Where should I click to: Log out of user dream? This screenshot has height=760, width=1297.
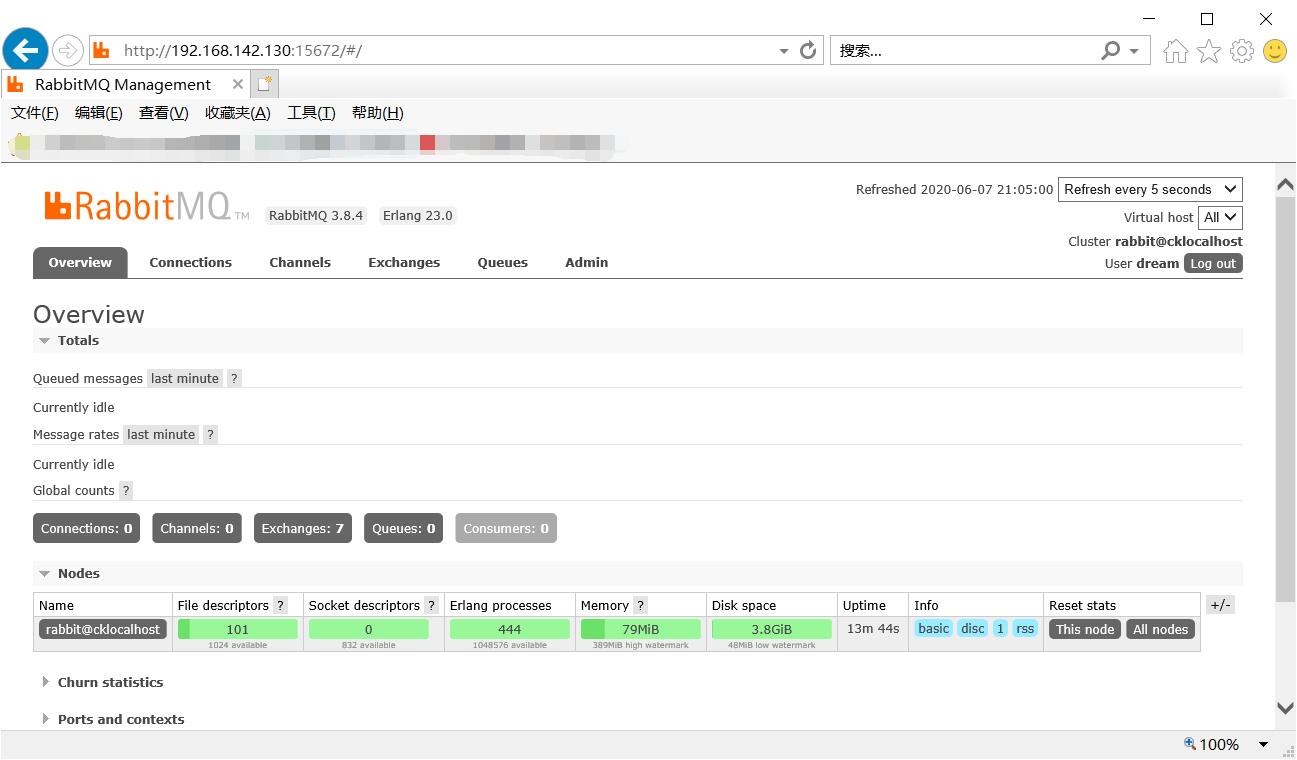point(1213,264)
